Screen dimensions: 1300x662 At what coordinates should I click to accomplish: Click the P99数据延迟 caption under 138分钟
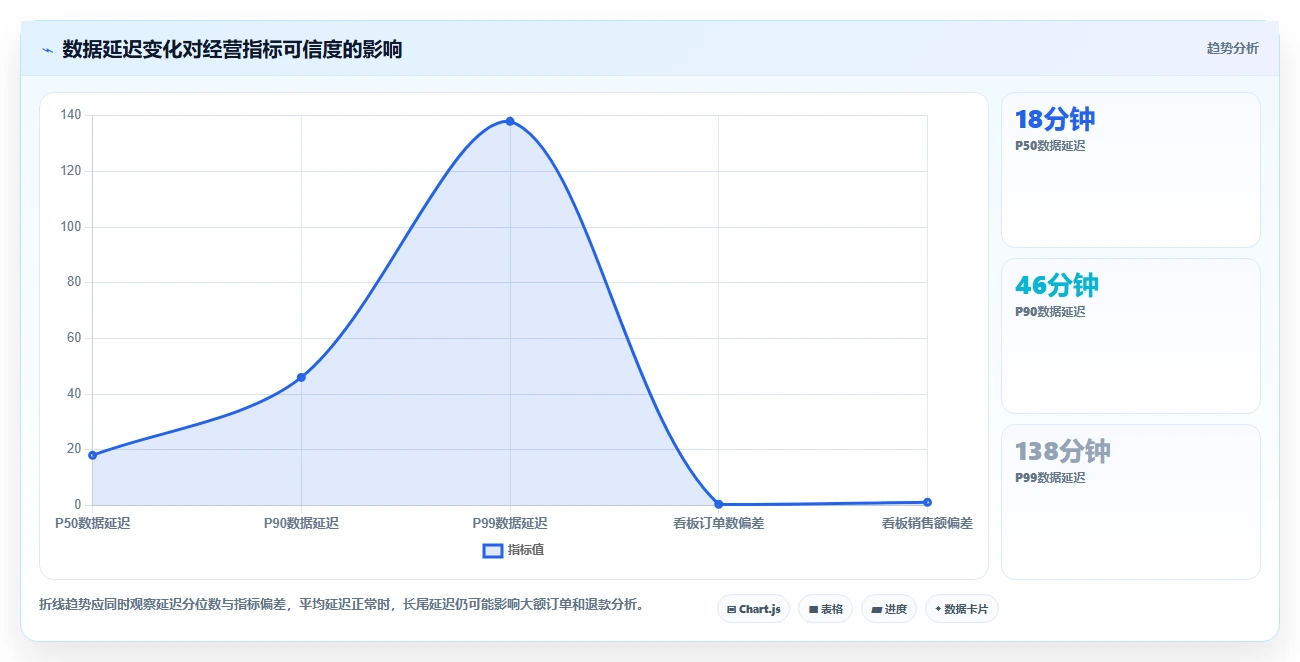(1050, 478)
